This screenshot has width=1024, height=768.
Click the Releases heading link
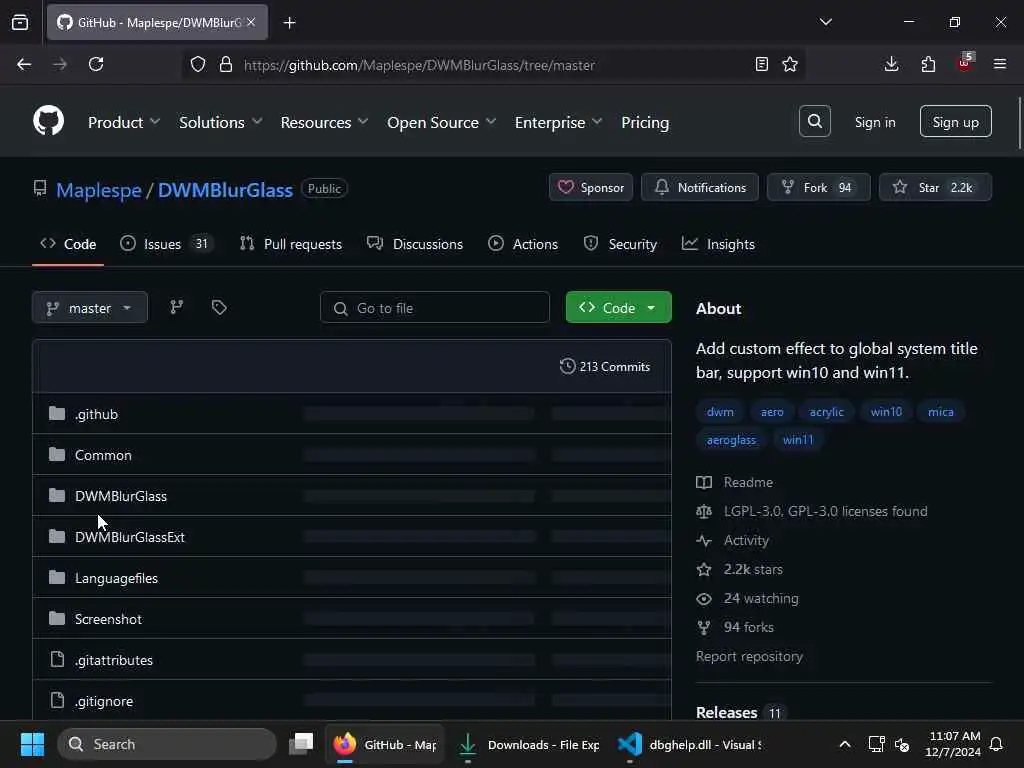pyautogui.click(x=726, y=712)
